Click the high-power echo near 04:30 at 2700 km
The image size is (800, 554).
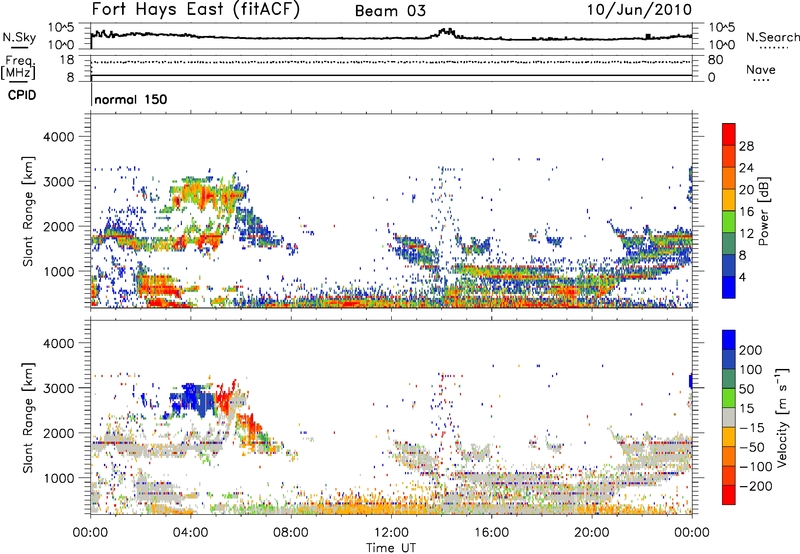[204, 195]
